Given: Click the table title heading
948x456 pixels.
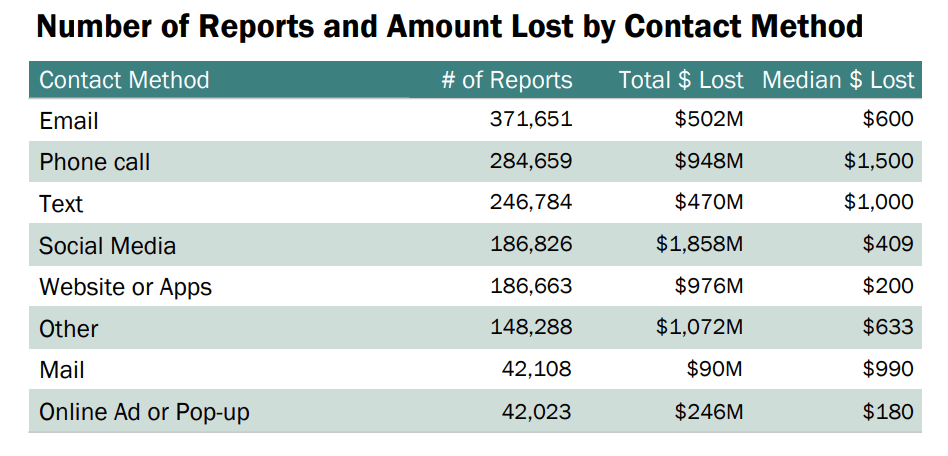Looking at the screenshot, I should point(449,27).
